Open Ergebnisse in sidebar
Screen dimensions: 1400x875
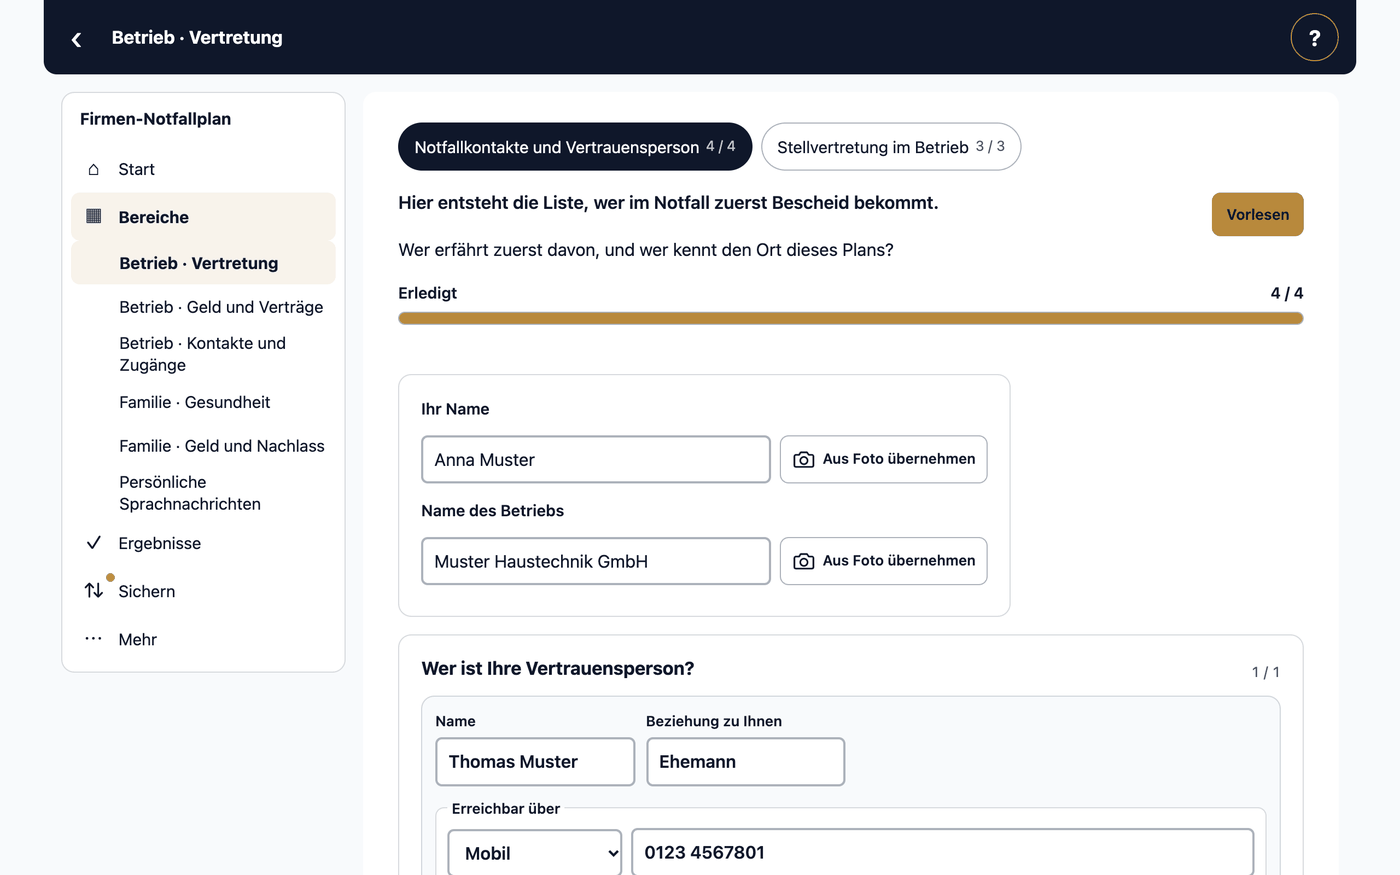pos(203,543)
